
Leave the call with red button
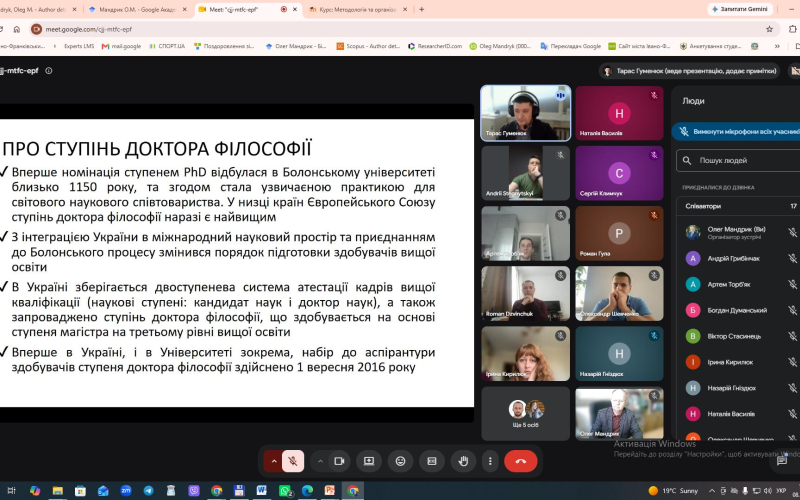(x=520, y=461)
